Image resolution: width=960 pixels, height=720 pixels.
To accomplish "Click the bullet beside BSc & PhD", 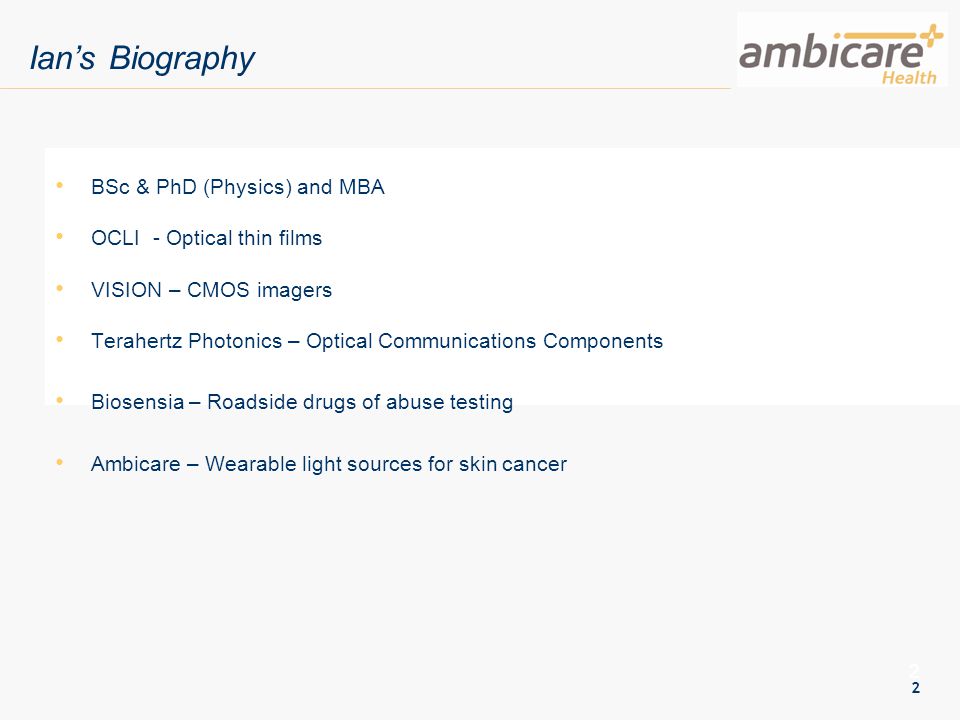I will tap(59, 184).
